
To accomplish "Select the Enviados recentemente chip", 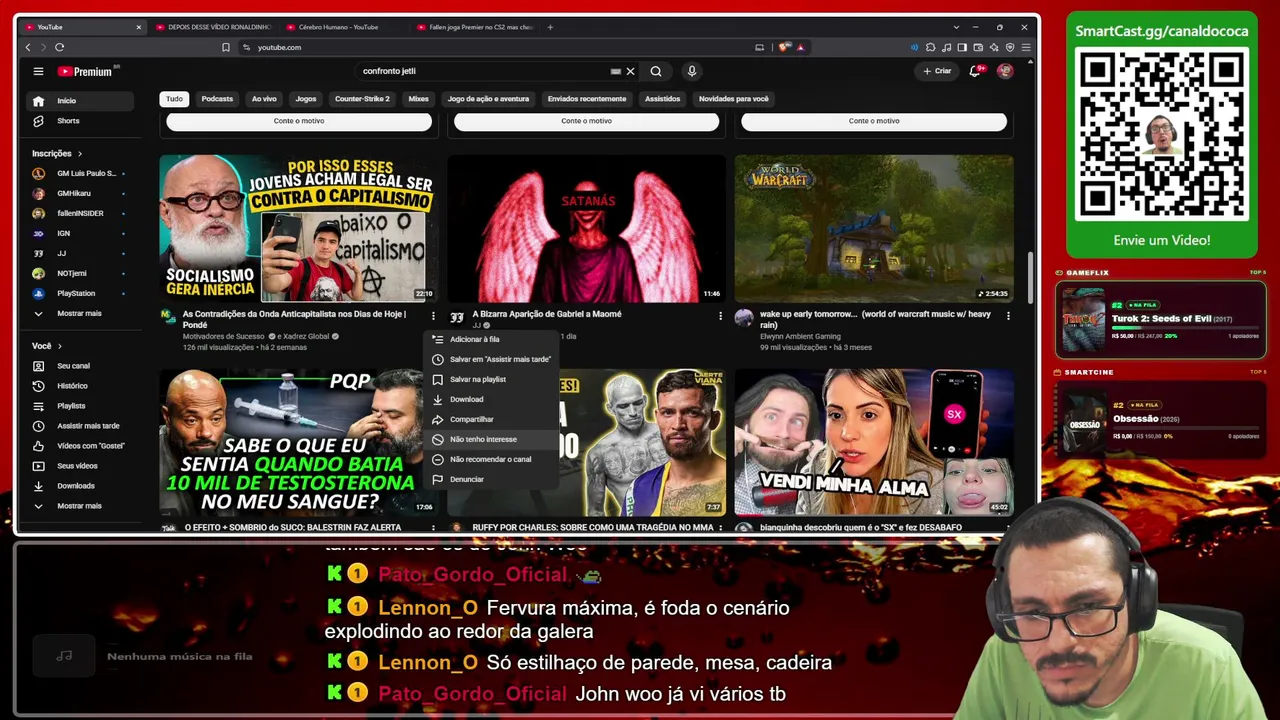I will coord(587,99).
